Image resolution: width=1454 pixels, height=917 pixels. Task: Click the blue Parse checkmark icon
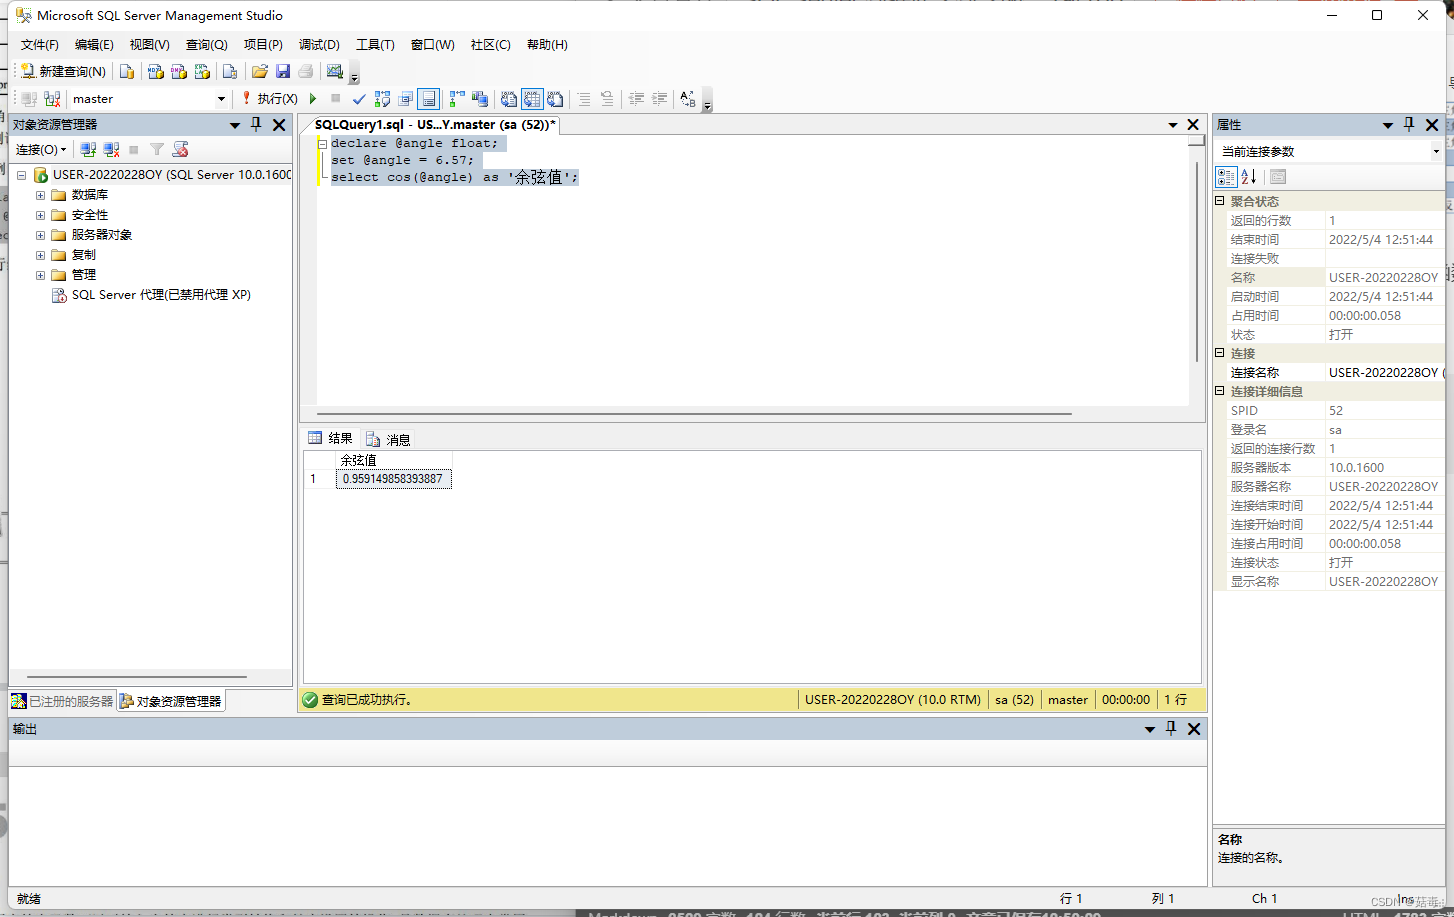click(359, 99)
